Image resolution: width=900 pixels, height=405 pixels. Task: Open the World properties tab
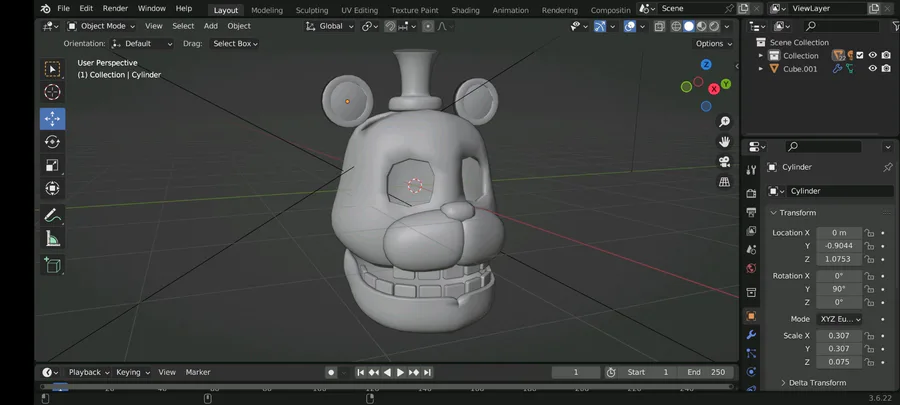pos(751,268)
